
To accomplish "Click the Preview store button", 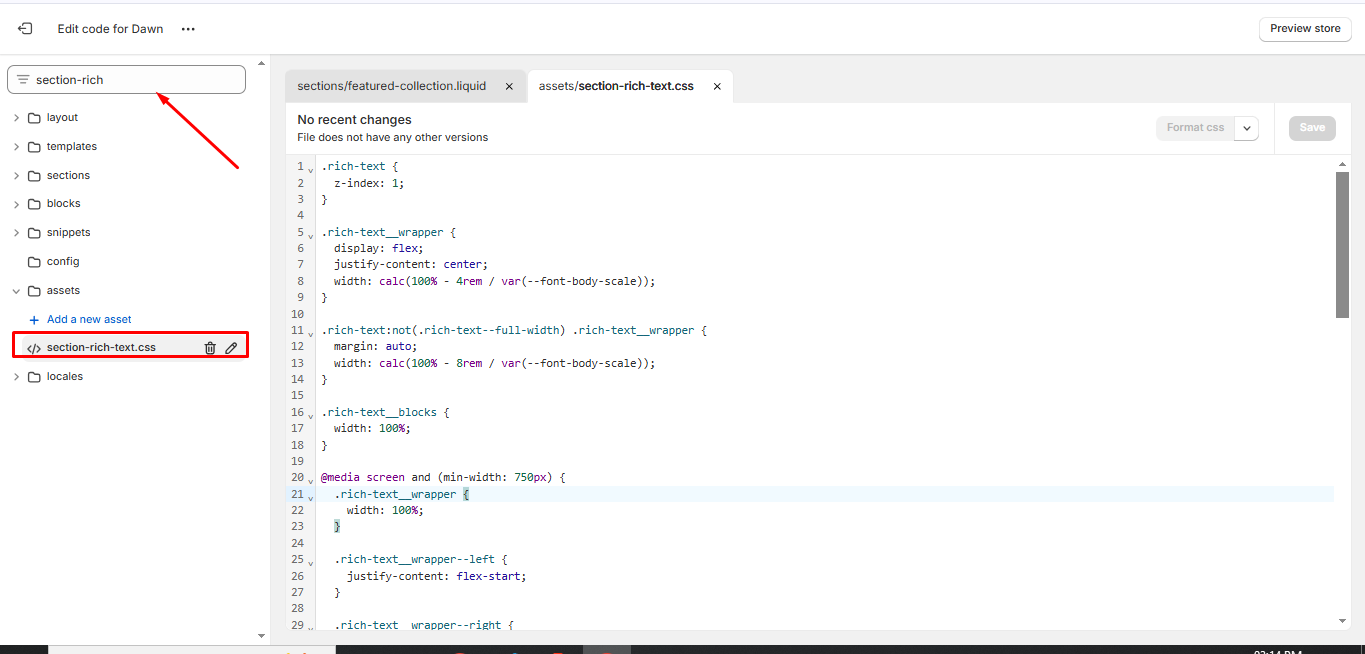I will (1305, 29).
